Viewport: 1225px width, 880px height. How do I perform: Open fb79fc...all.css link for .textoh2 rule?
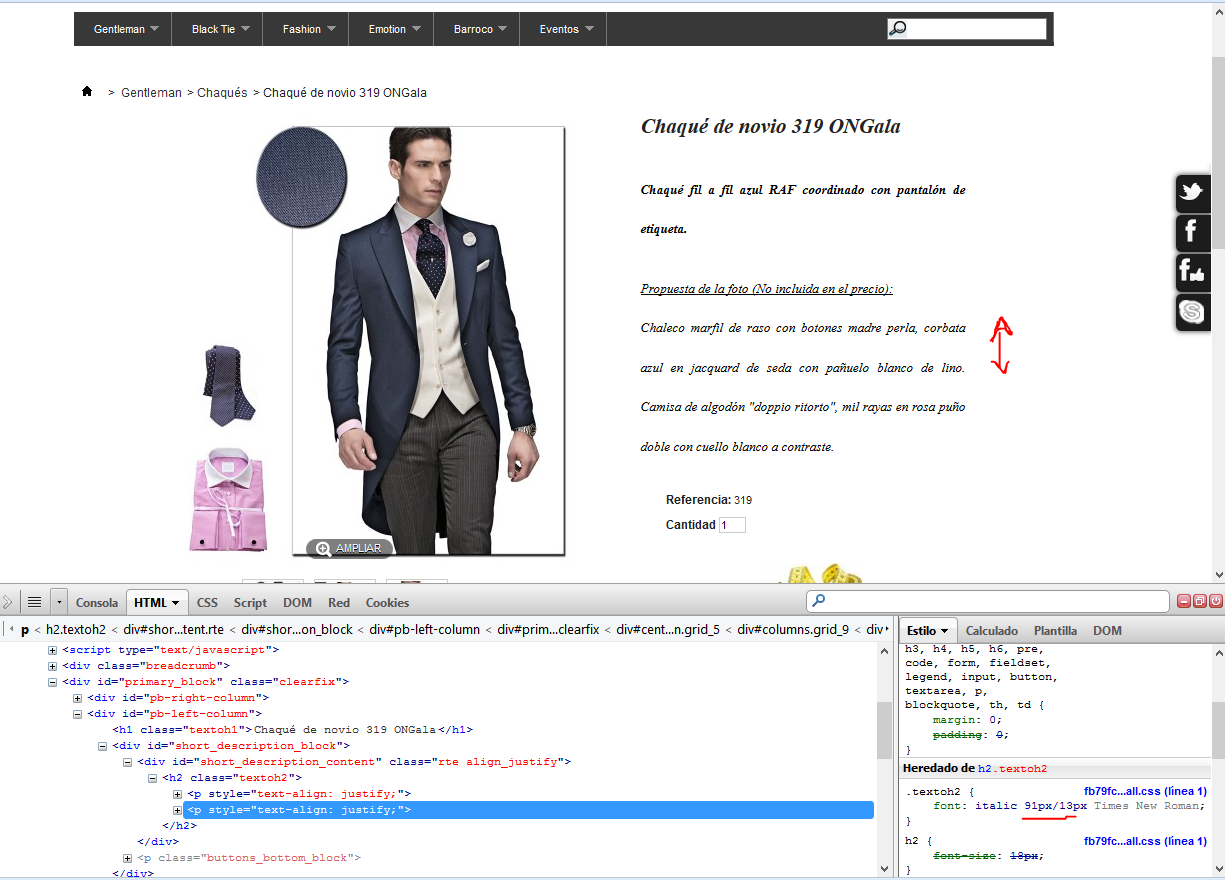[1145, 791]
